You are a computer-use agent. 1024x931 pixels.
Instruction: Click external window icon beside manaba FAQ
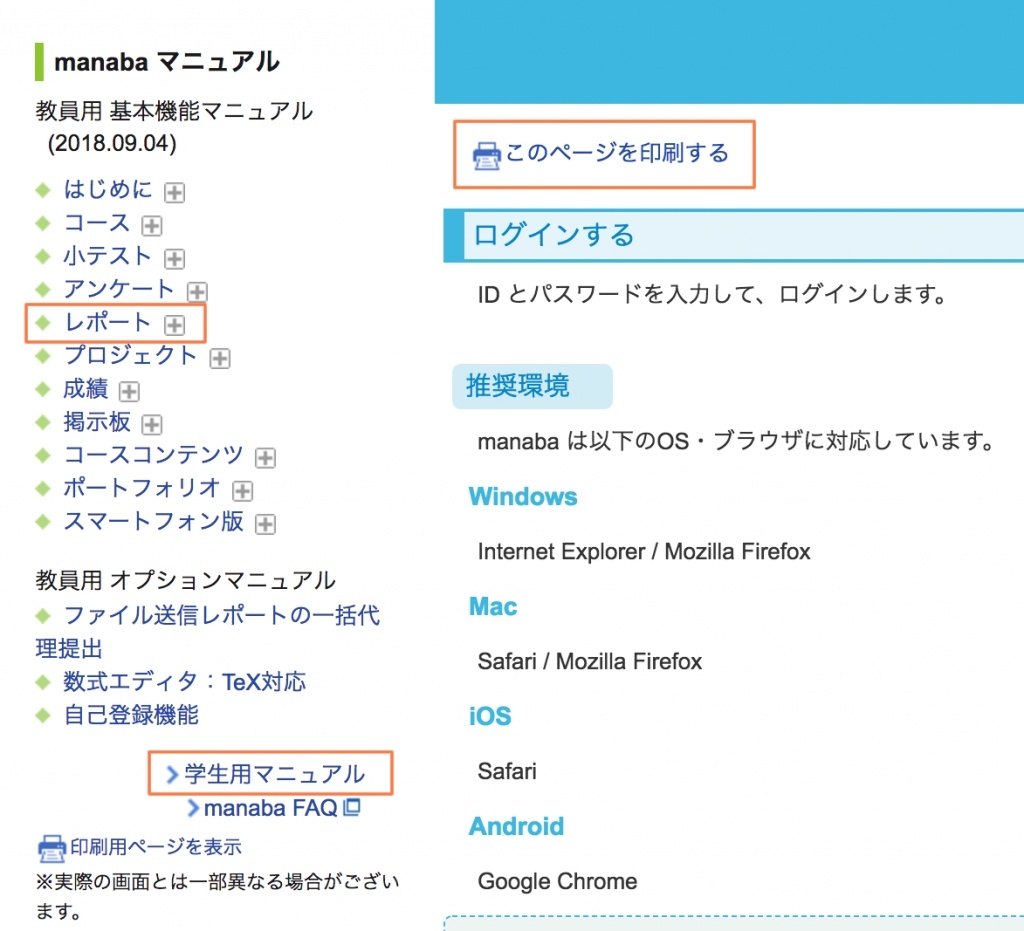coord(352,808)
